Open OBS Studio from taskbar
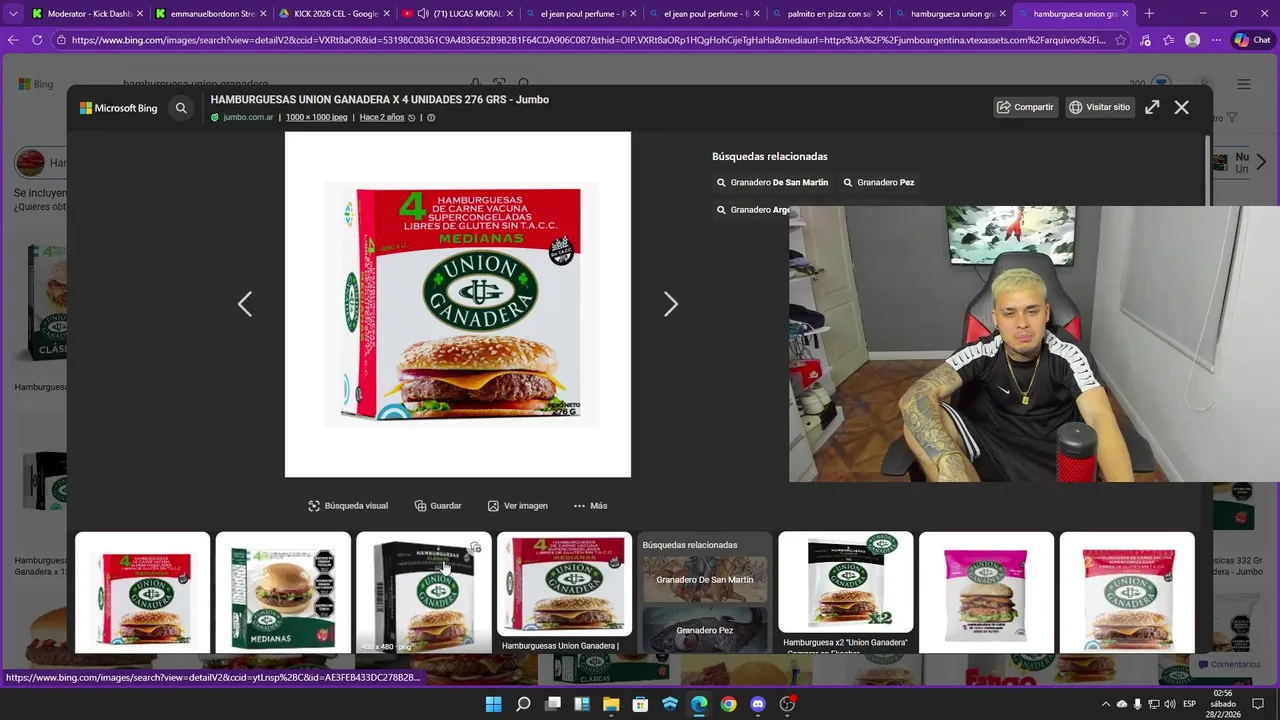The height and width of the screenshot is (720, 1280). [787, 704]
